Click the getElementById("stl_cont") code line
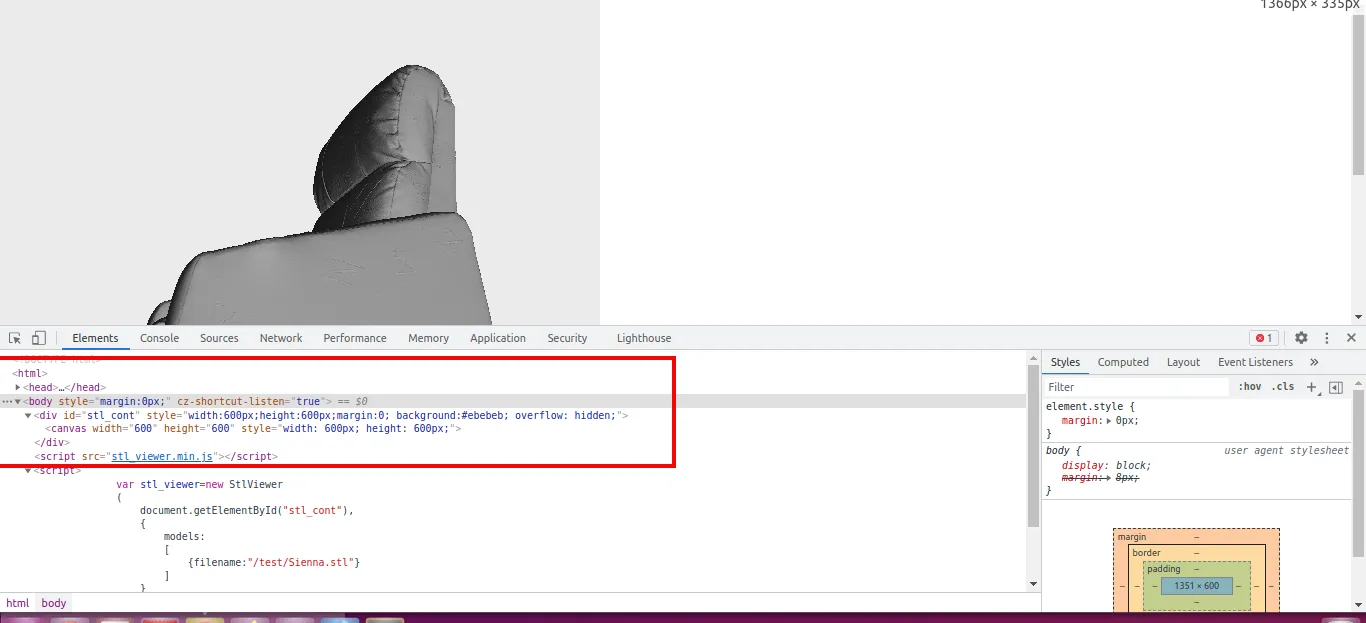The height and width of the screenshot is (623, 1366). pyautogui.click(x=247, y=510)
